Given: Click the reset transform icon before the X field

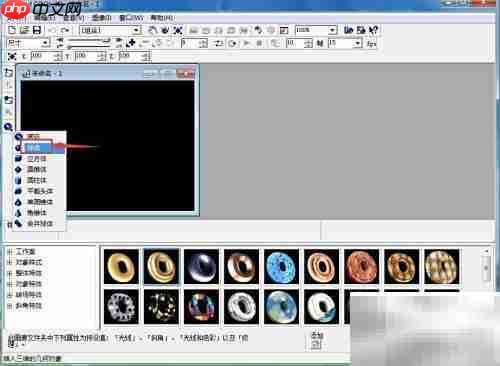Looking at the screenshot, I should coord(12,56).
